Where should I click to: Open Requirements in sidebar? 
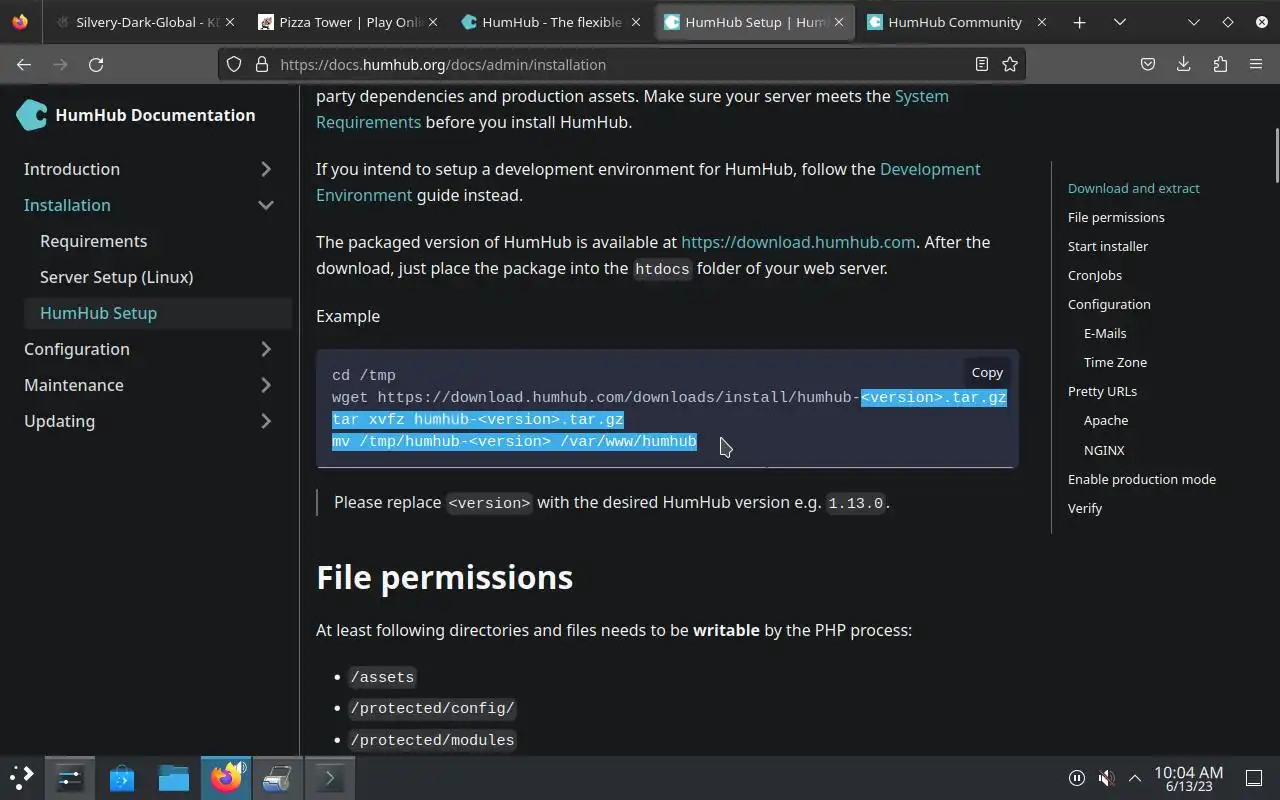[x=93, y=241]
